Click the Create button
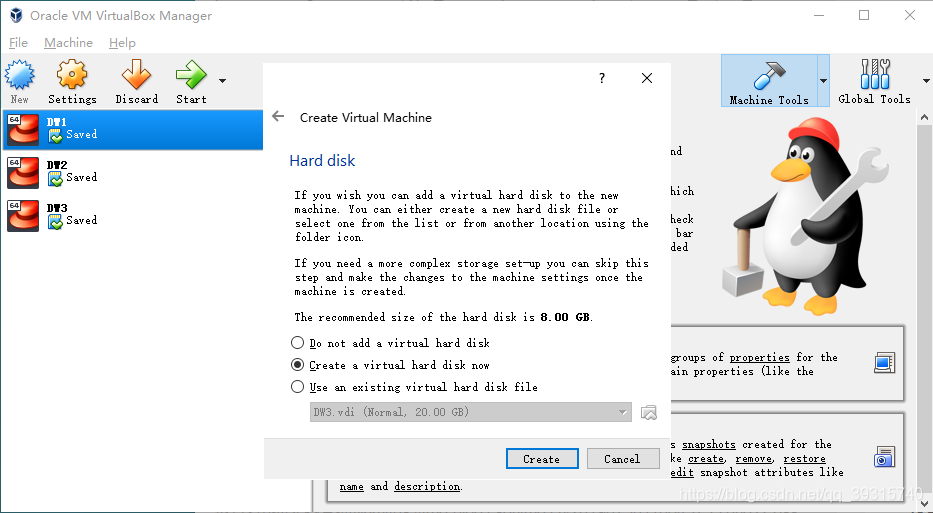 (x=542, y=459)
